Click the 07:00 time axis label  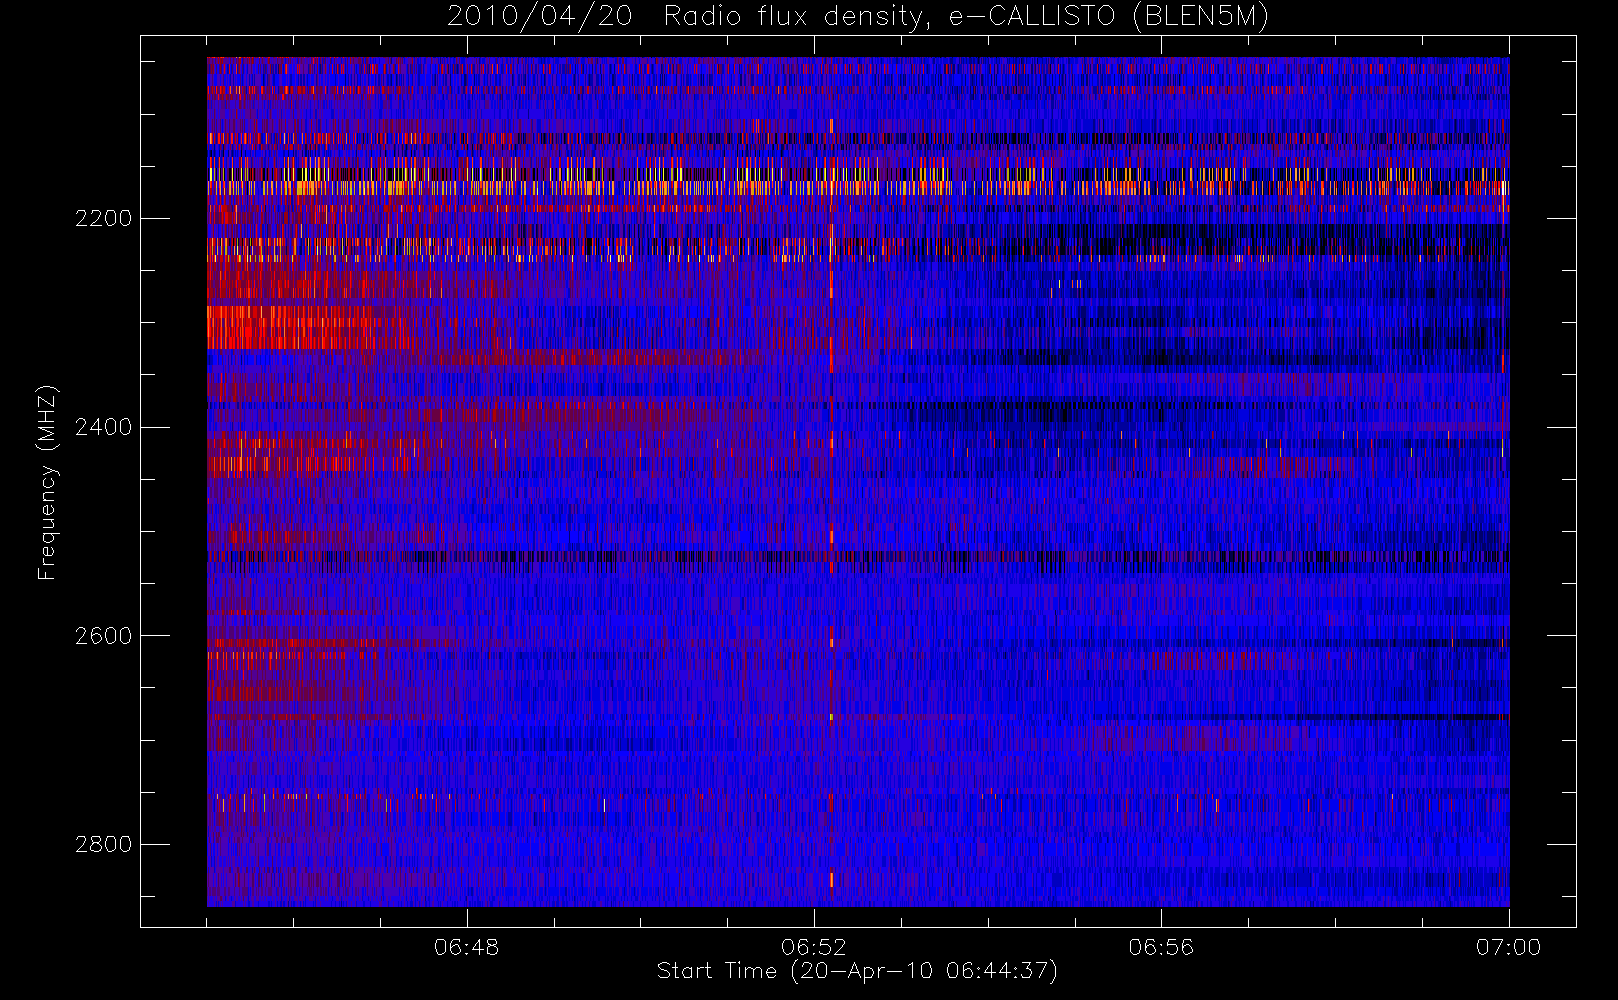(1508, 947)
